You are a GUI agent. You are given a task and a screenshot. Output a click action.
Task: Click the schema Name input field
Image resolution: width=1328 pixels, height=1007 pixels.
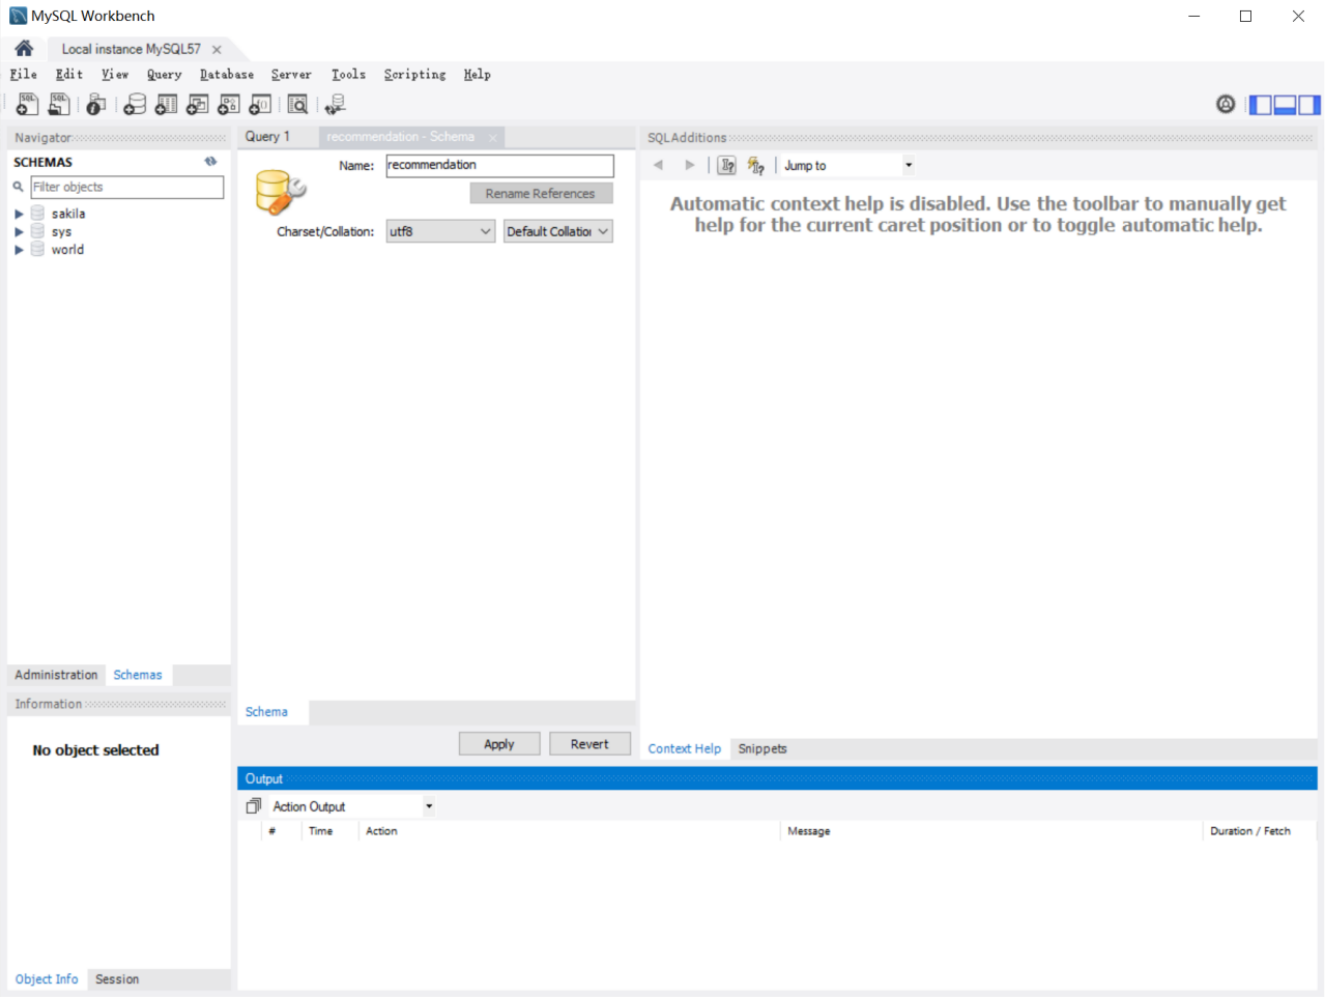[499, 166]
